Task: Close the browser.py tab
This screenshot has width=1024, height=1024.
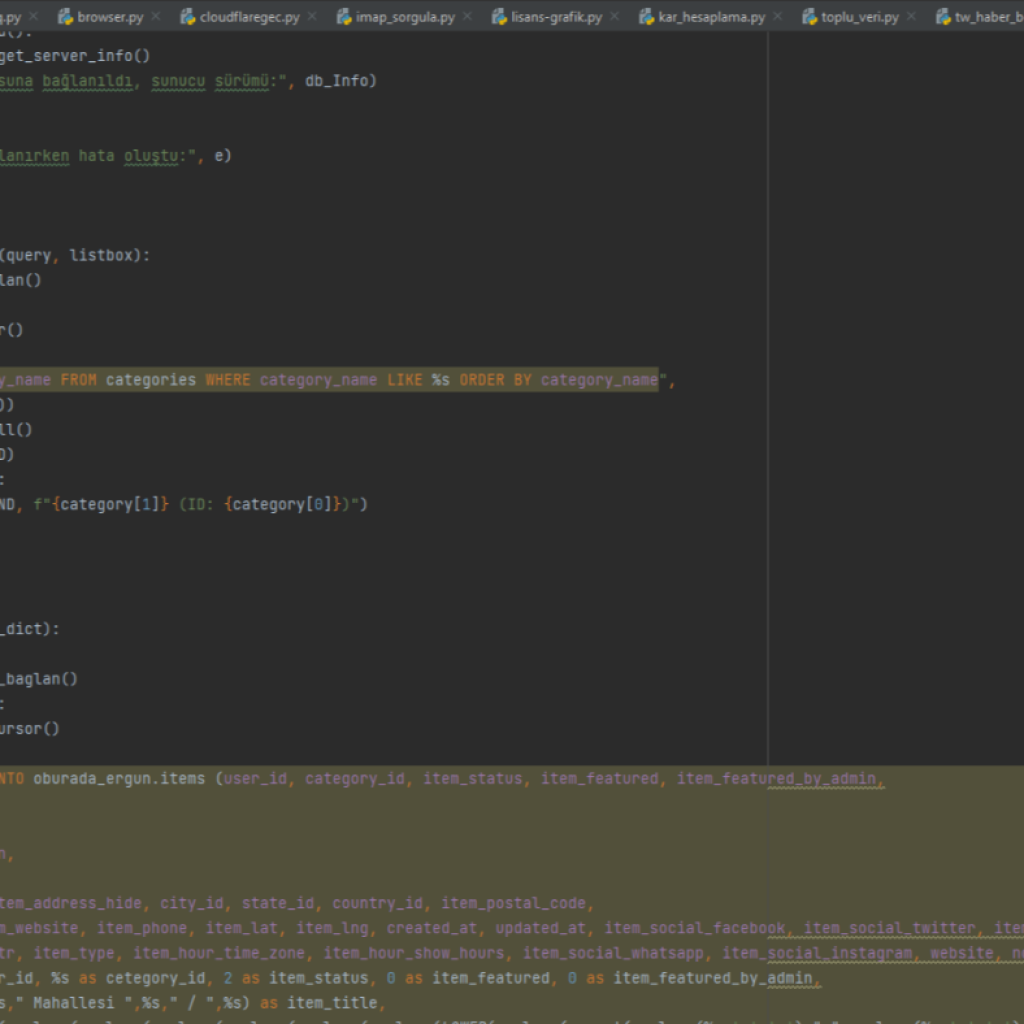Action: pyautogui.click(x=156, y=16)
